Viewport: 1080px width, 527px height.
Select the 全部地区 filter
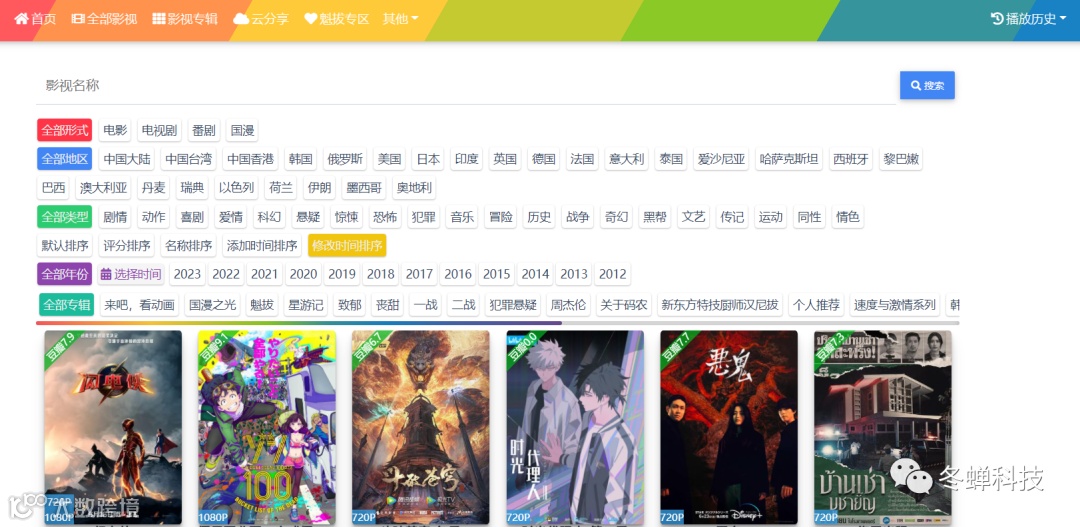coord(65,159)
